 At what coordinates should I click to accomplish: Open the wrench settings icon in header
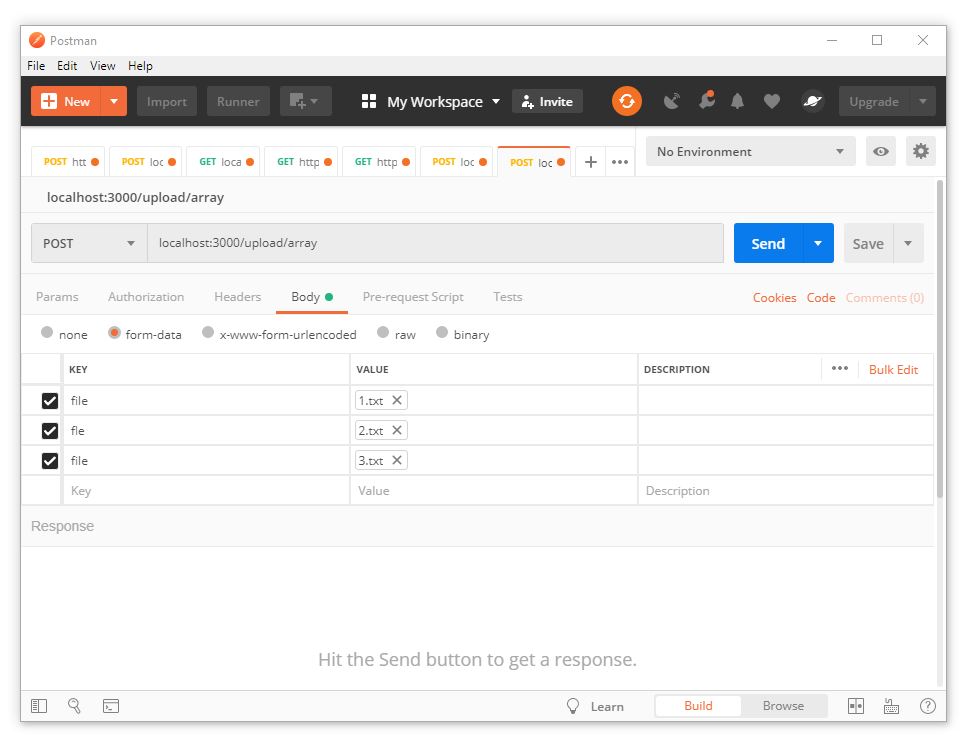[706, 101]
